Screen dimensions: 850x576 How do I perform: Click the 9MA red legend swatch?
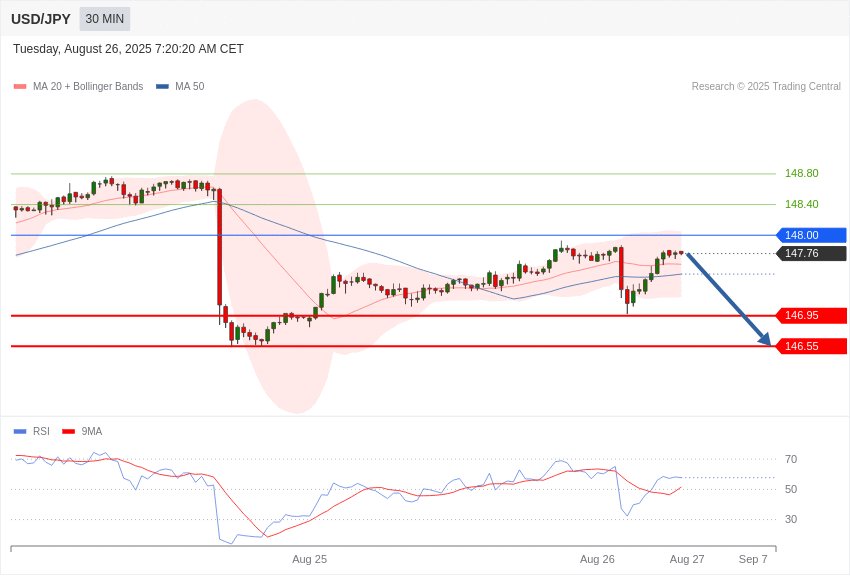[69, 431]
